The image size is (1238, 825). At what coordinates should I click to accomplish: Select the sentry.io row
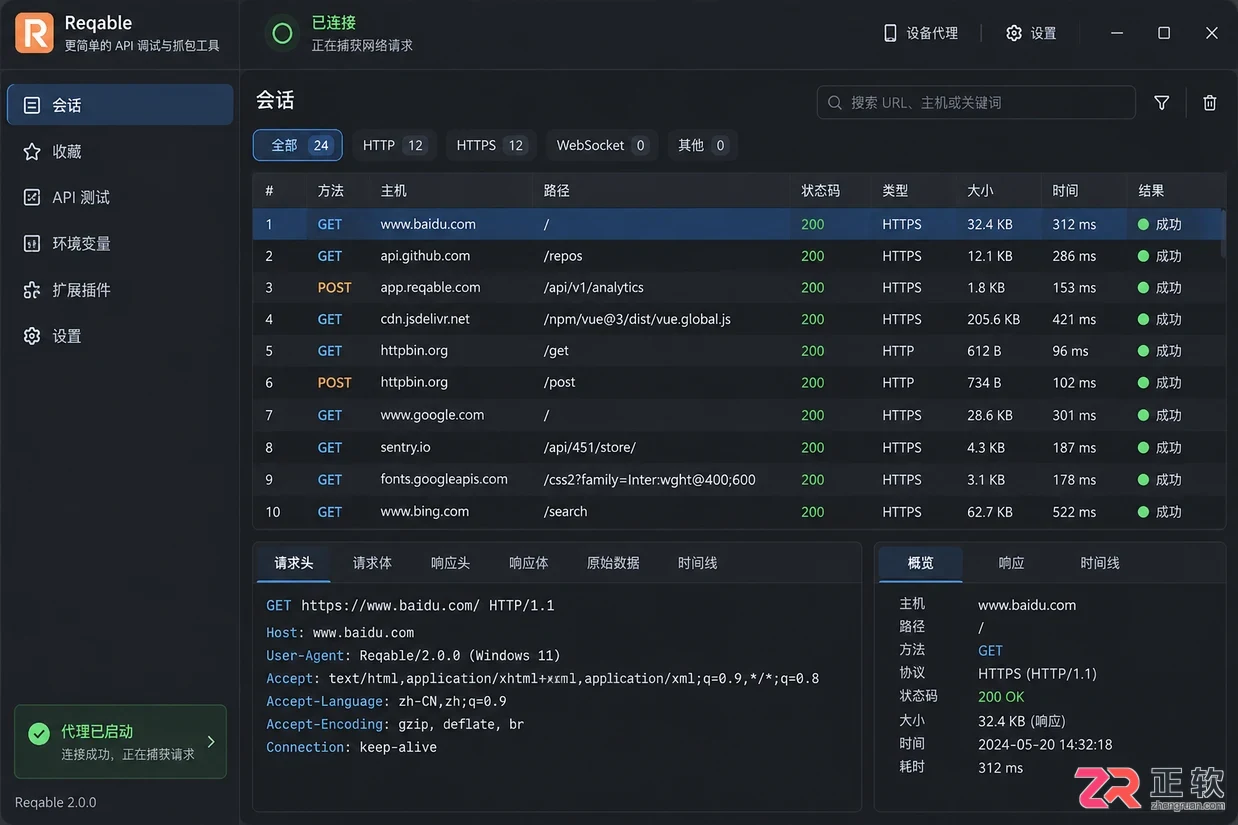click(738, 447)
